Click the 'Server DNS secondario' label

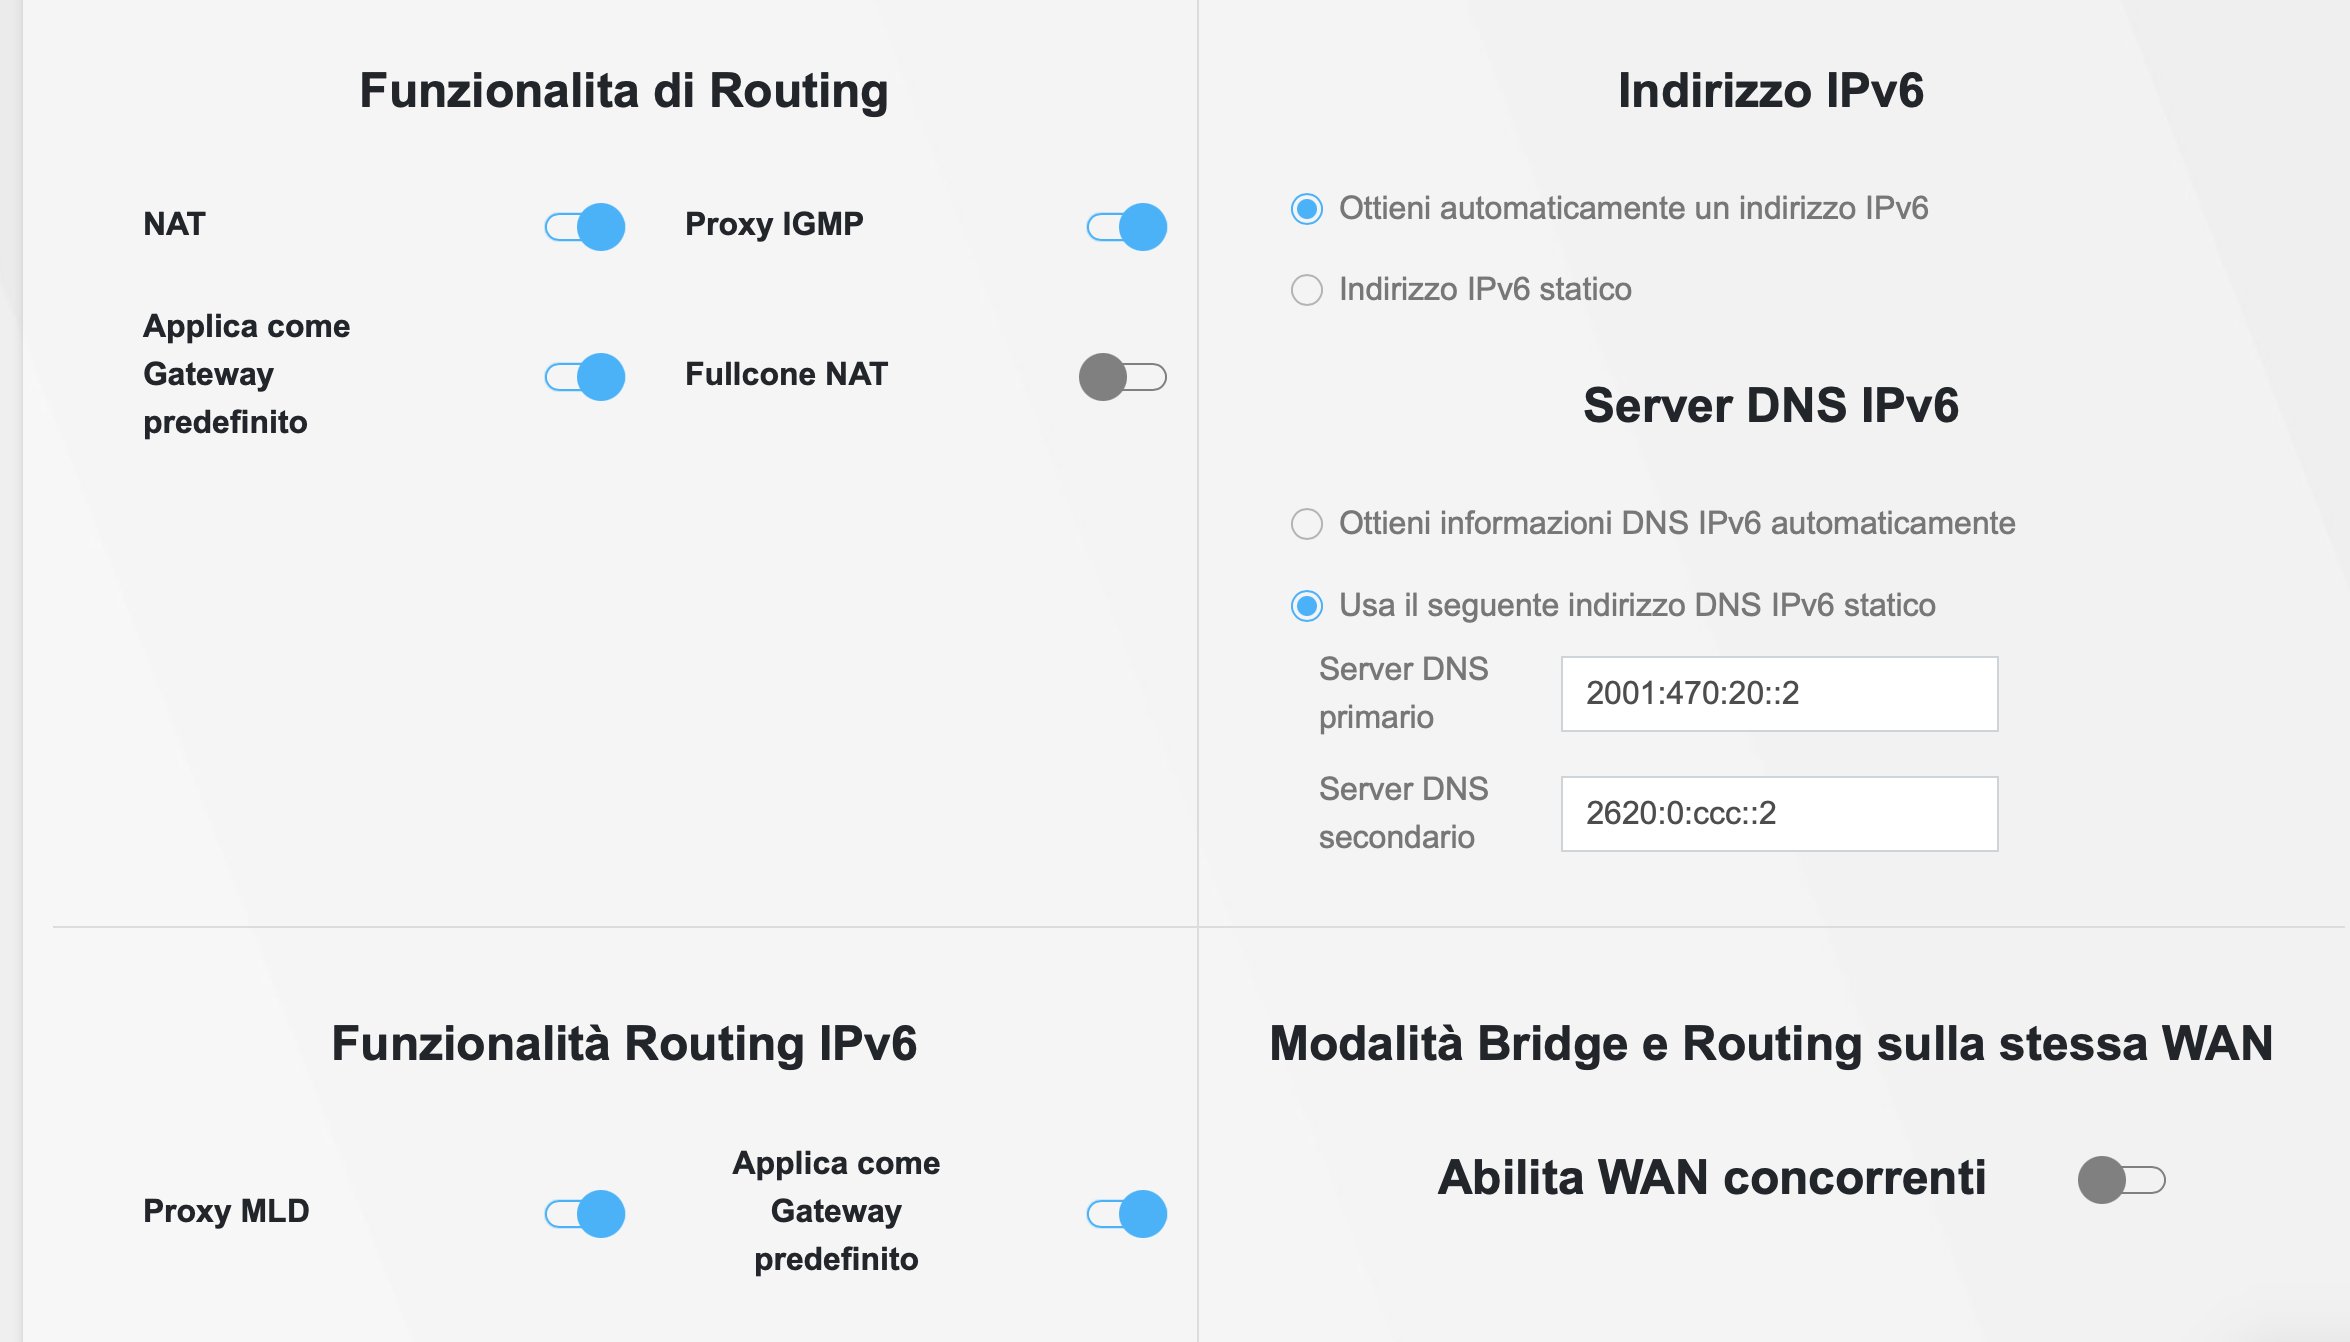pos(1403,813)
